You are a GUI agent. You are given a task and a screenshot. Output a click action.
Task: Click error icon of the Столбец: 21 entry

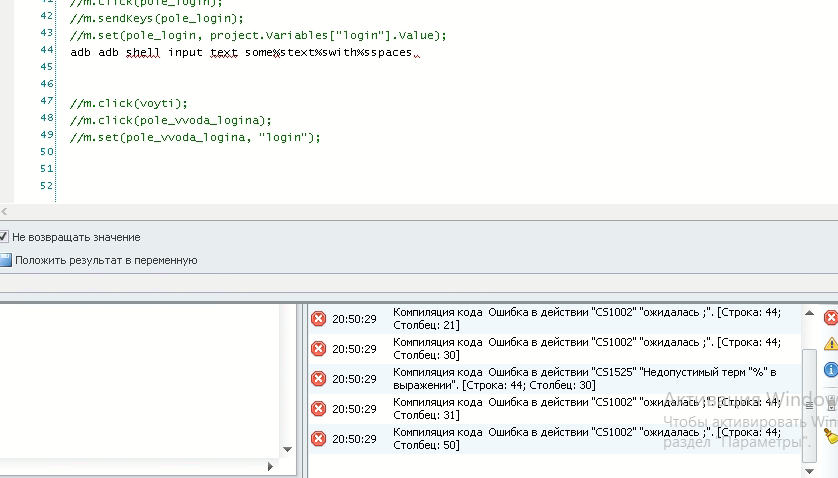(319, 319)
